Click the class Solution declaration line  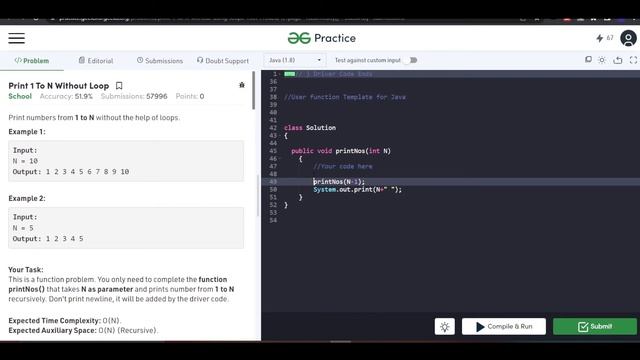(x=310, y=128)
